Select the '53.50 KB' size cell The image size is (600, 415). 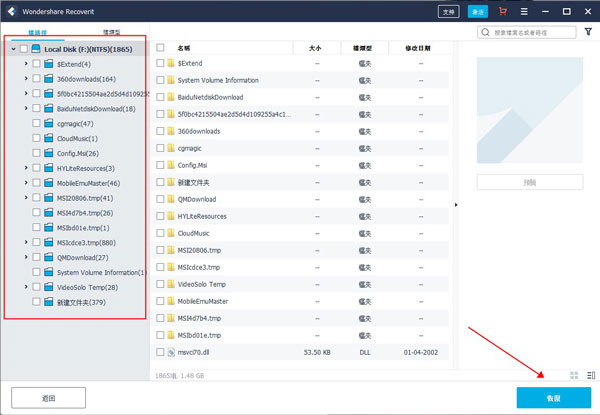click(317, 352)
